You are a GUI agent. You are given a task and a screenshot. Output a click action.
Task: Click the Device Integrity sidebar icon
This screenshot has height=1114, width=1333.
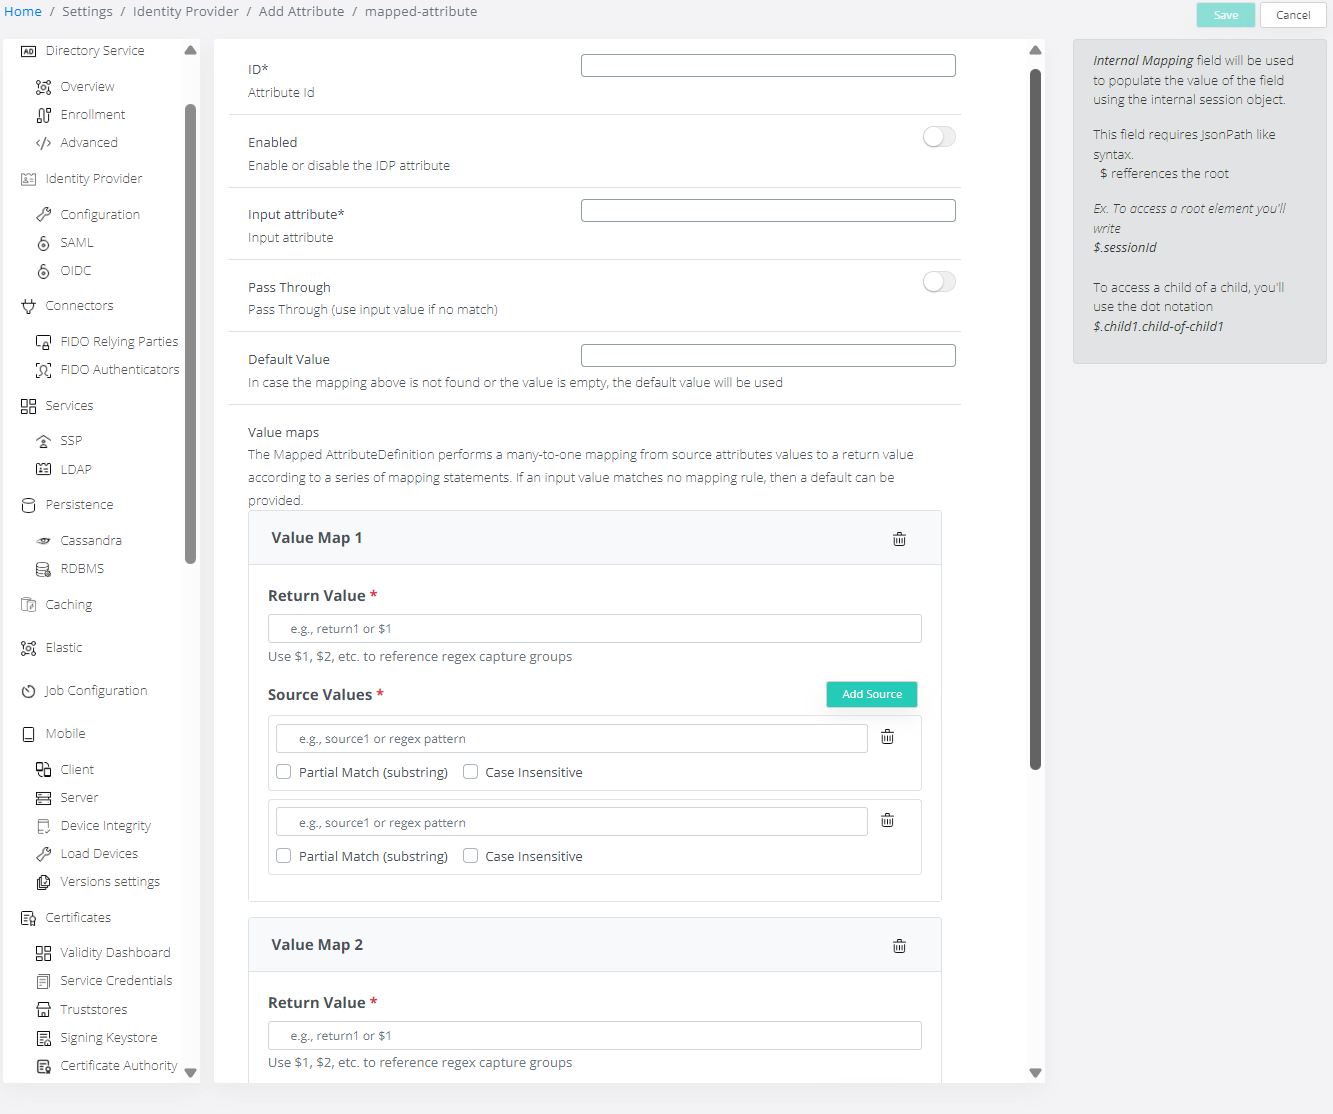[x=43, y=826]
